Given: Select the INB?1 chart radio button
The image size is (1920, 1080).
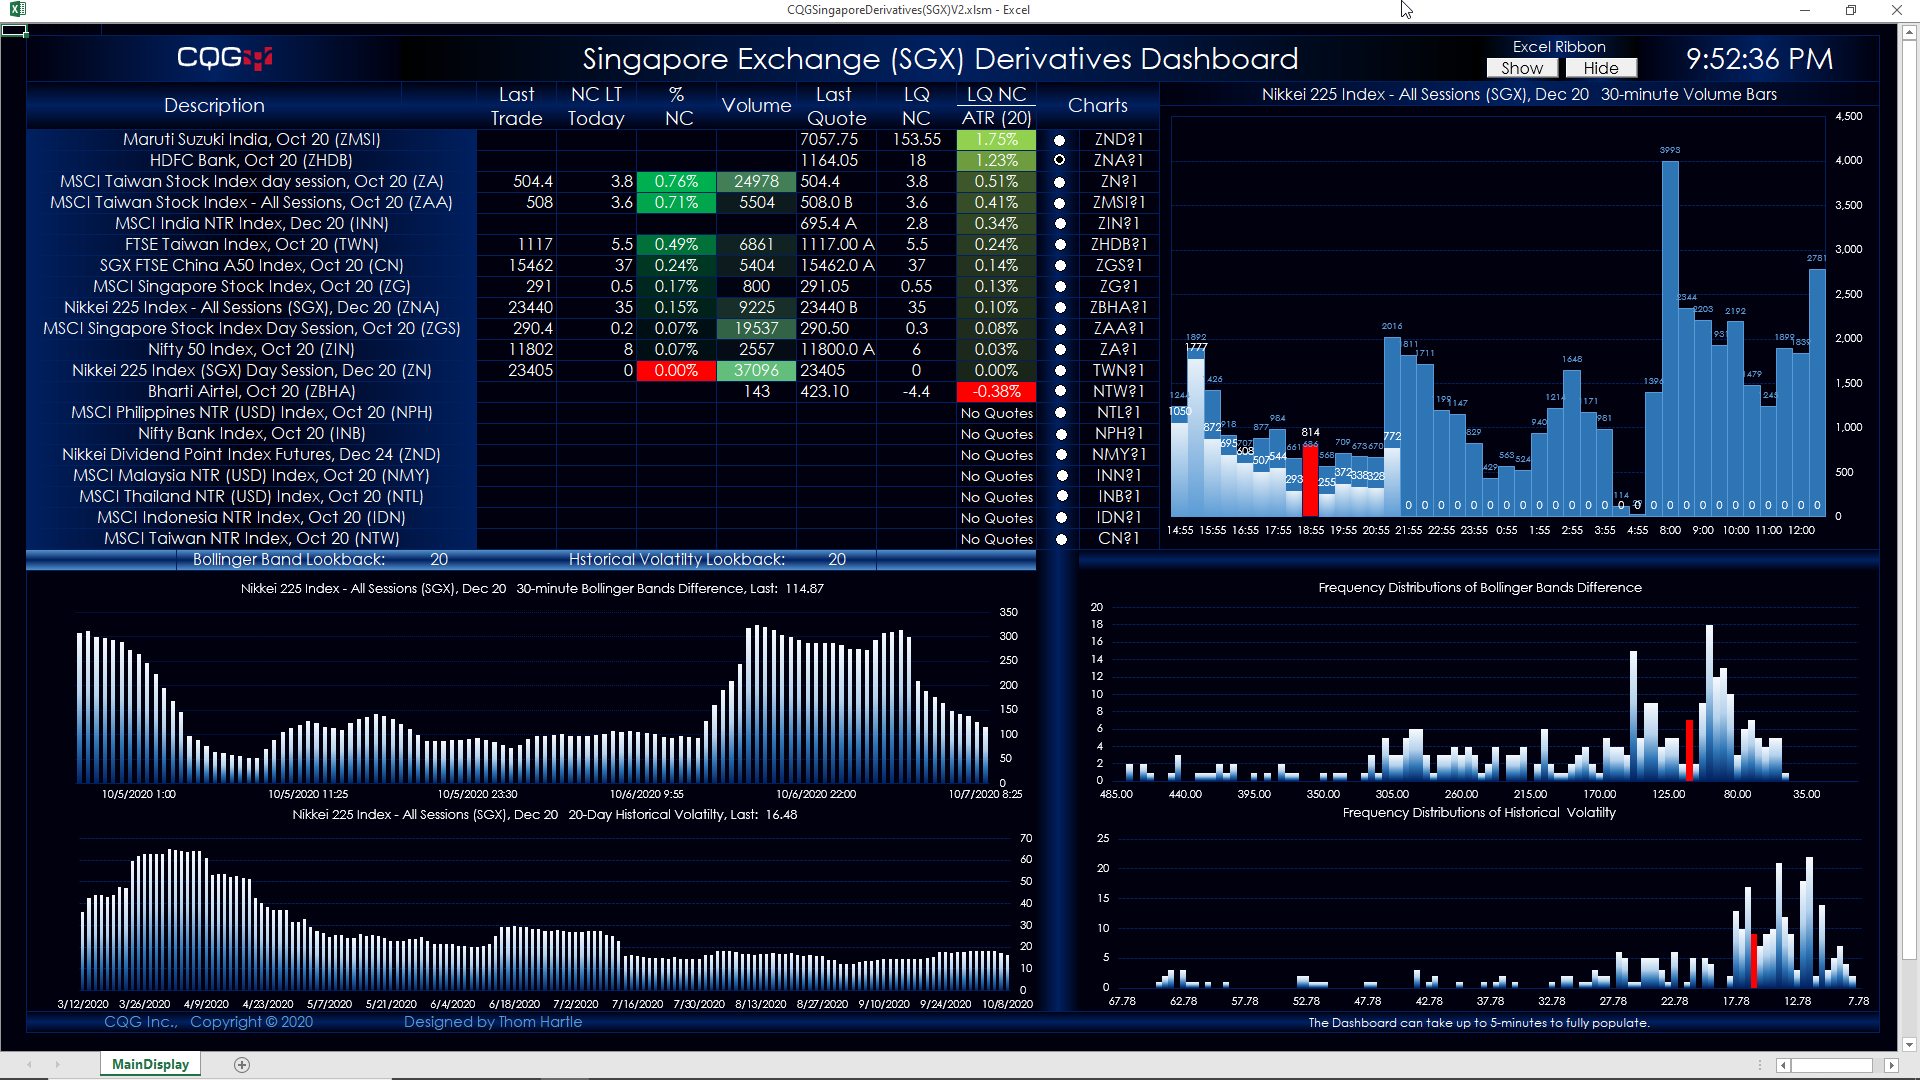Looking at the screenshot, I should pos(1062,496).
